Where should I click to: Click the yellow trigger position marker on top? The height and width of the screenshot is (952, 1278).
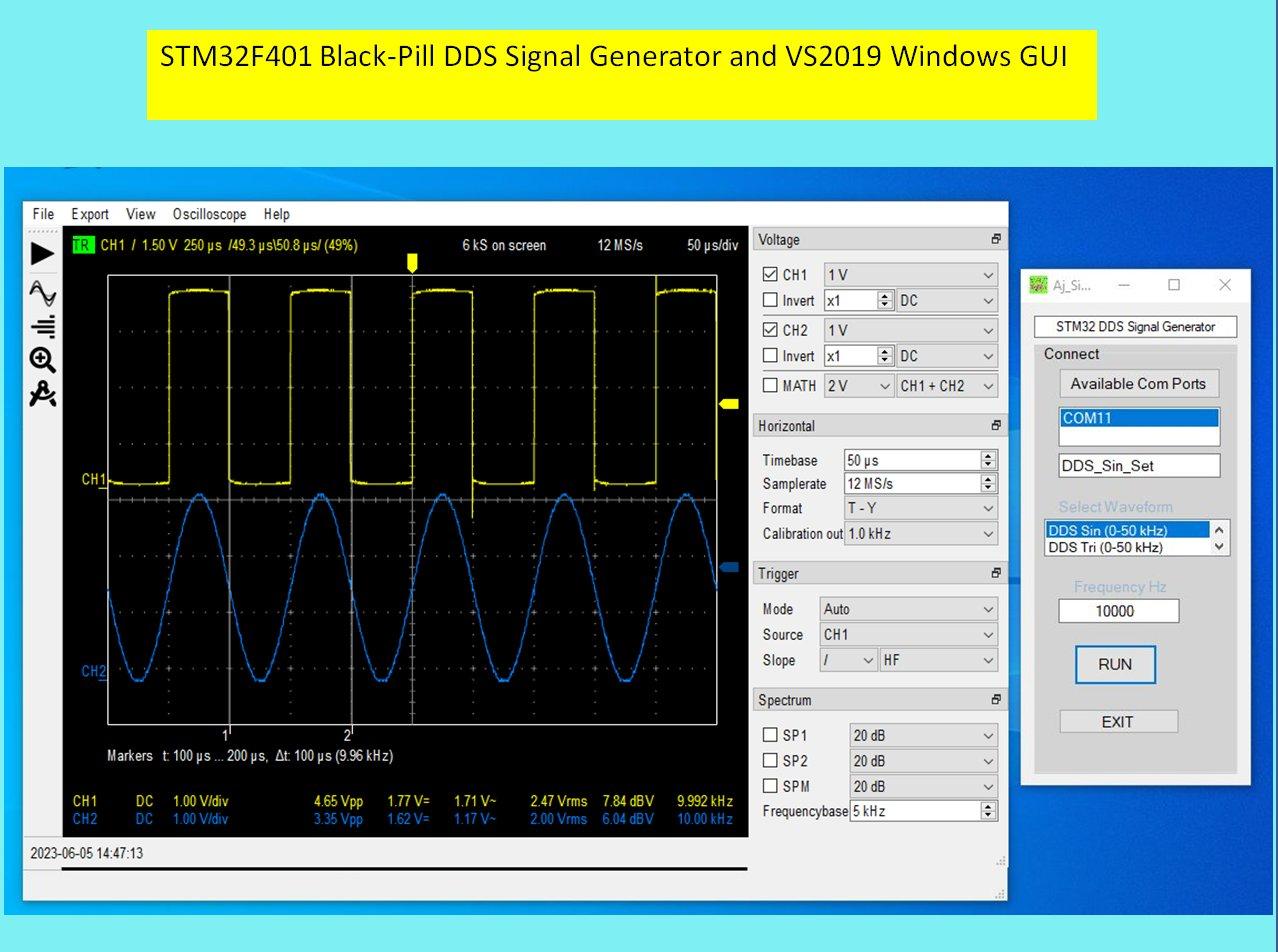pyautogui.click(x=411, y=262)
